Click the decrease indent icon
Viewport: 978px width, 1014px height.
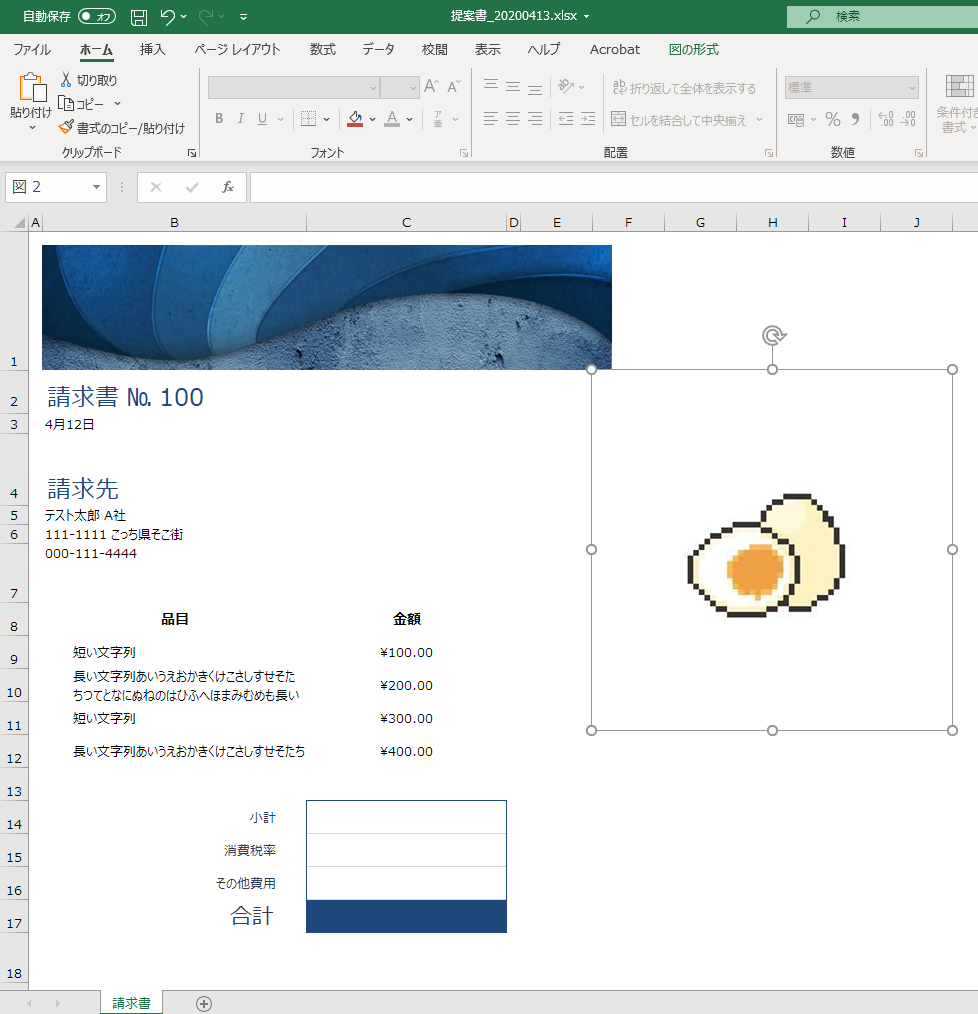pyautogui.click(x=566, y=118)
